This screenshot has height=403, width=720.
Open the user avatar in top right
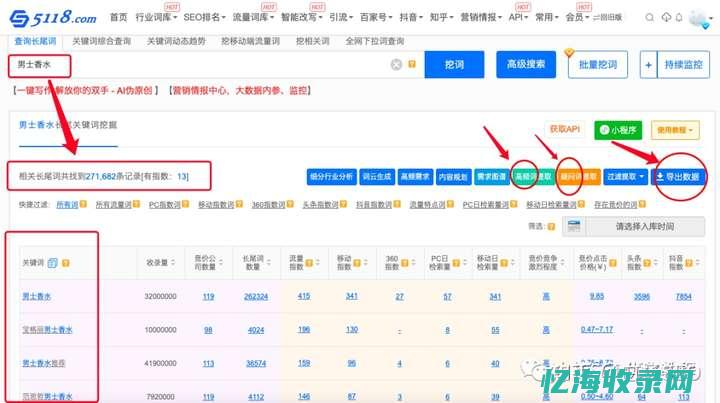click(x=698, y=18)
